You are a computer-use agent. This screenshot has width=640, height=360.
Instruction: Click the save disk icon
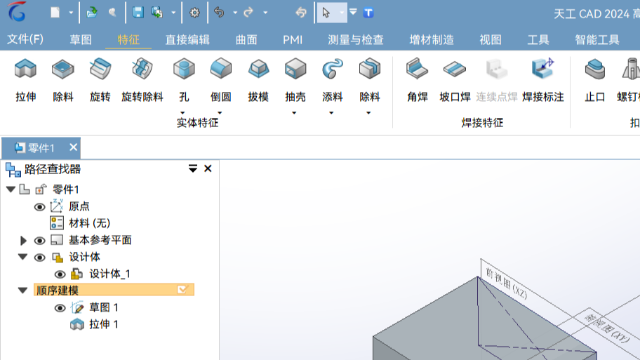(x=138, y=13)
